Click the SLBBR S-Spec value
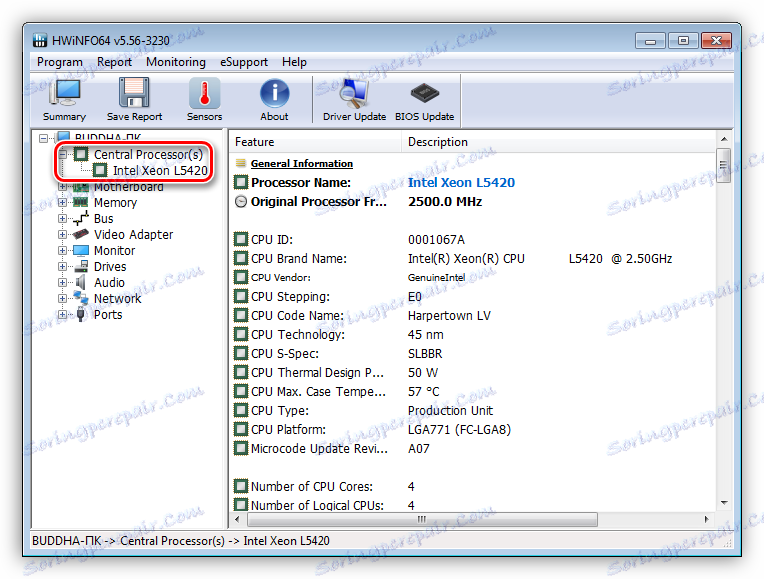Viewport: 764px width, 579px height. coord(425,353)
